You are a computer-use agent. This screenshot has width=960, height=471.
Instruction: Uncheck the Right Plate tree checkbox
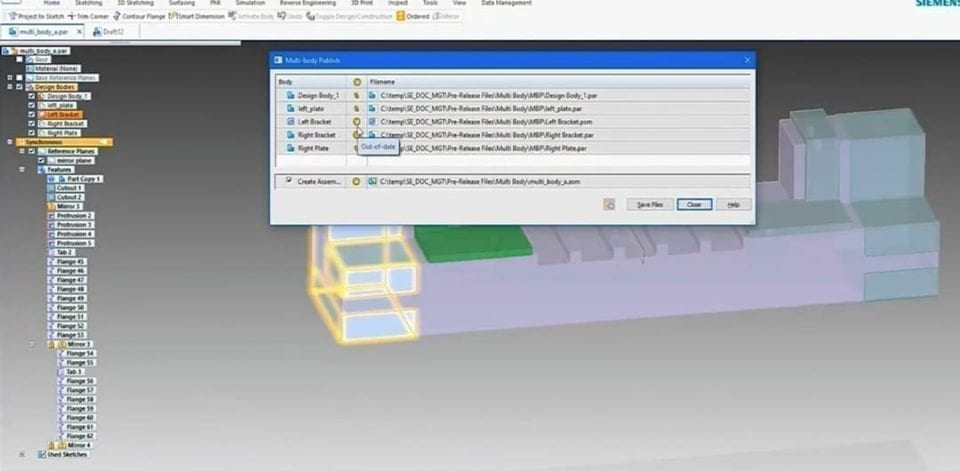(32, 133)
